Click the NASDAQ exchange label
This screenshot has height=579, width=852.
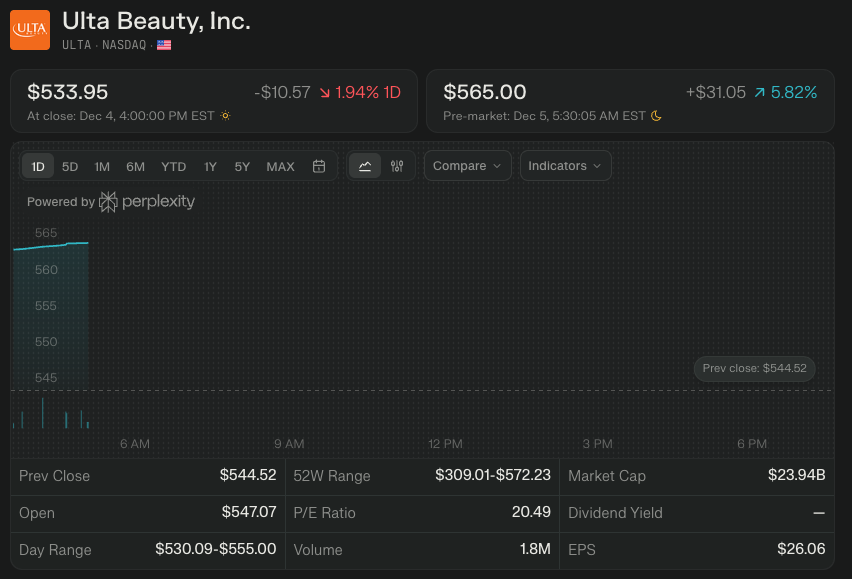pyautogui.click(x=124, y=45)
